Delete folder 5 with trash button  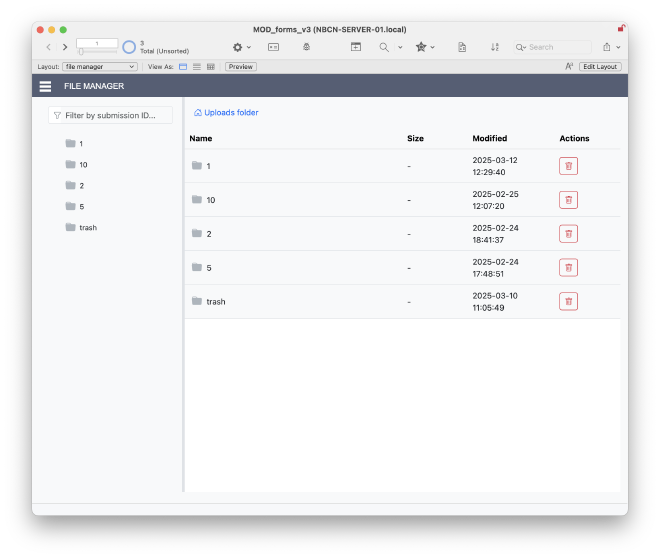(568, 268)
